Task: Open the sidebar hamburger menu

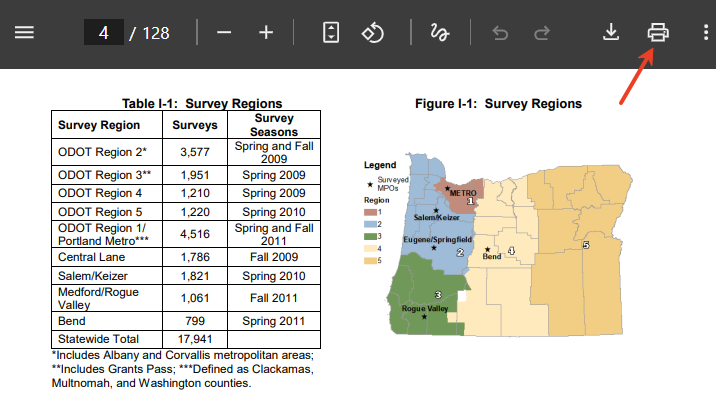Action: [x=24, y=32]
